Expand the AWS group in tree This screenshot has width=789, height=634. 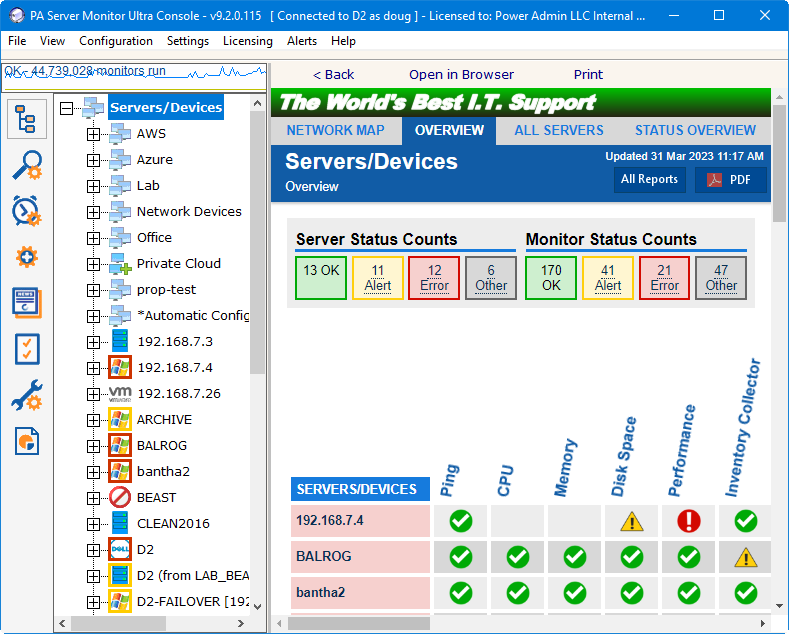point(93,134)
